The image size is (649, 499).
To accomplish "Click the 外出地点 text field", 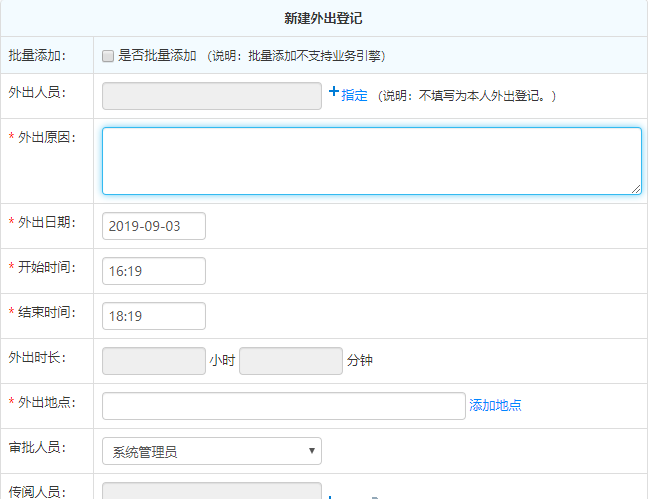I will 283,406.
